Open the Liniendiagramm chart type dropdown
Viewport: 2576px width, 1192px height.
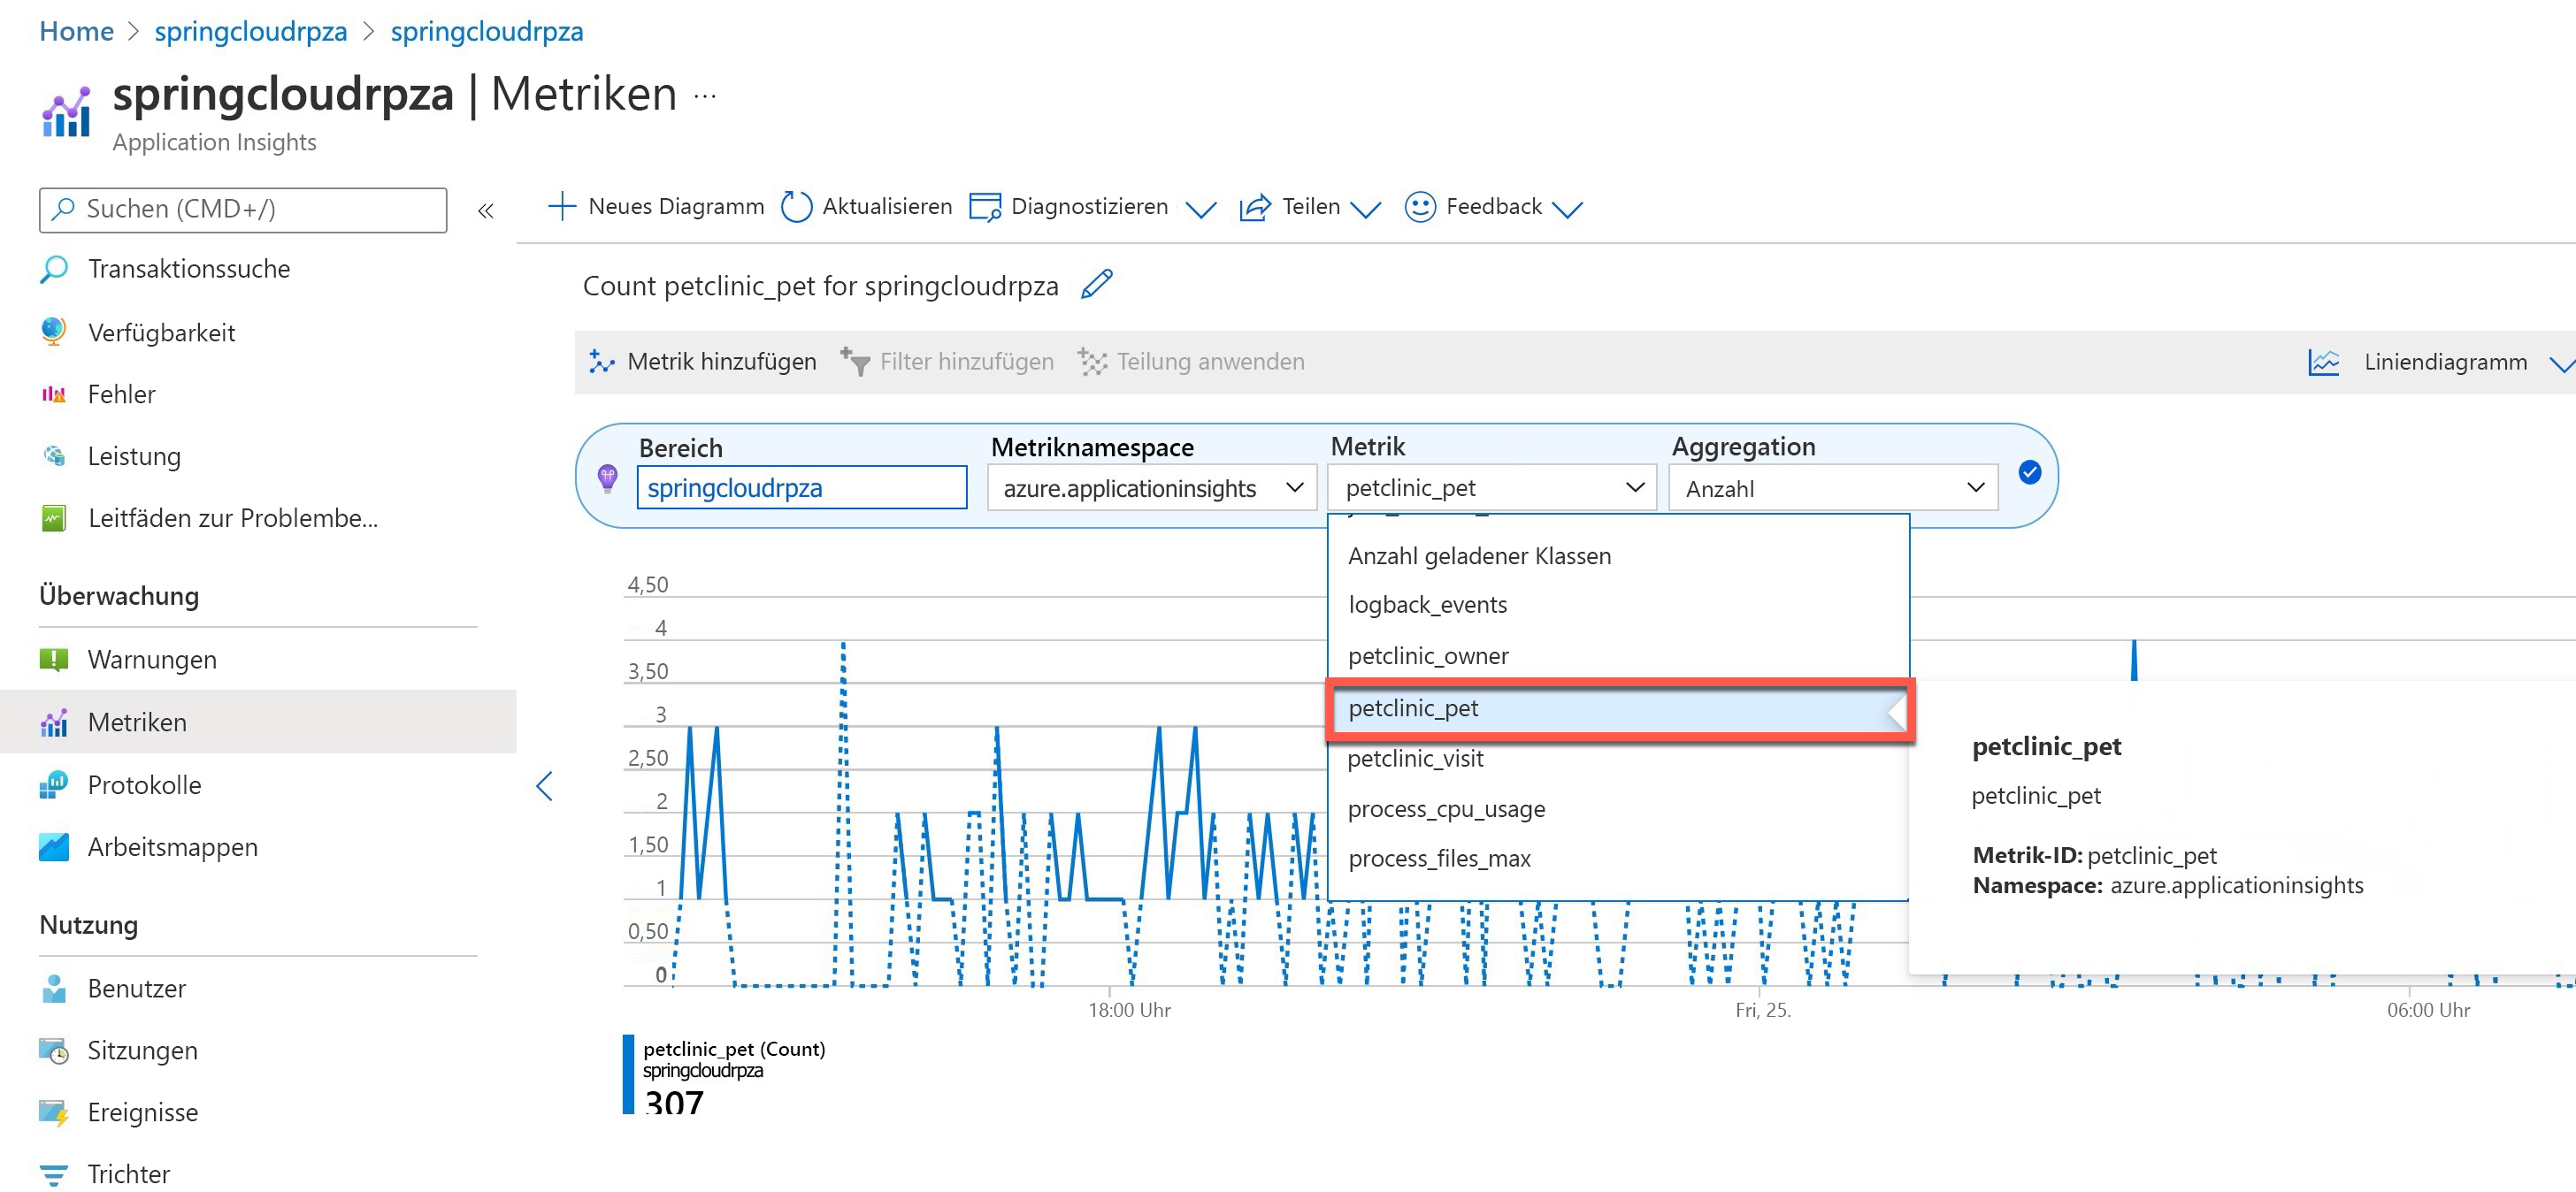2561,364
